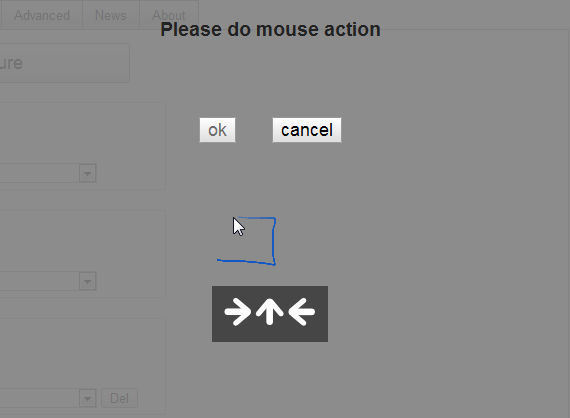The height and width of the screenshot is (418, 570).
Task: Click the Del button
Action: pos(120,398)
